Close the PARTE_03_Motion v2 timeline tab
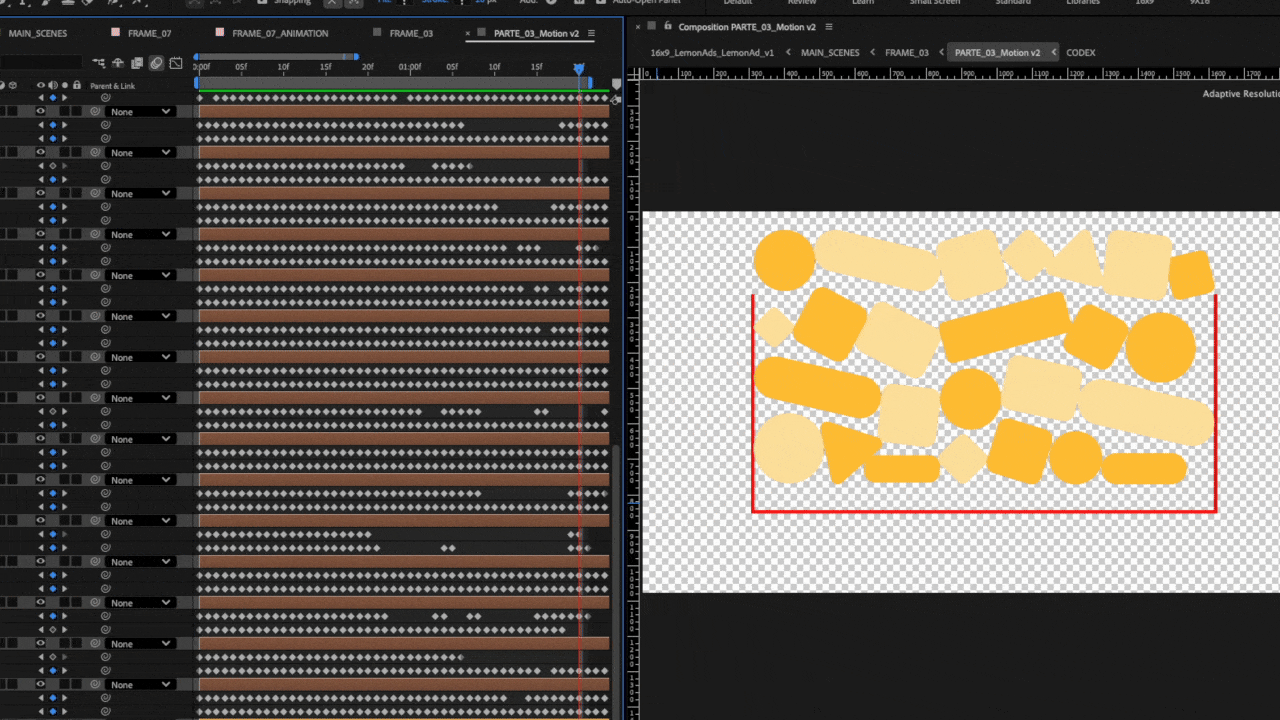This screenshot has height=720, width=1280. [468, 33]
